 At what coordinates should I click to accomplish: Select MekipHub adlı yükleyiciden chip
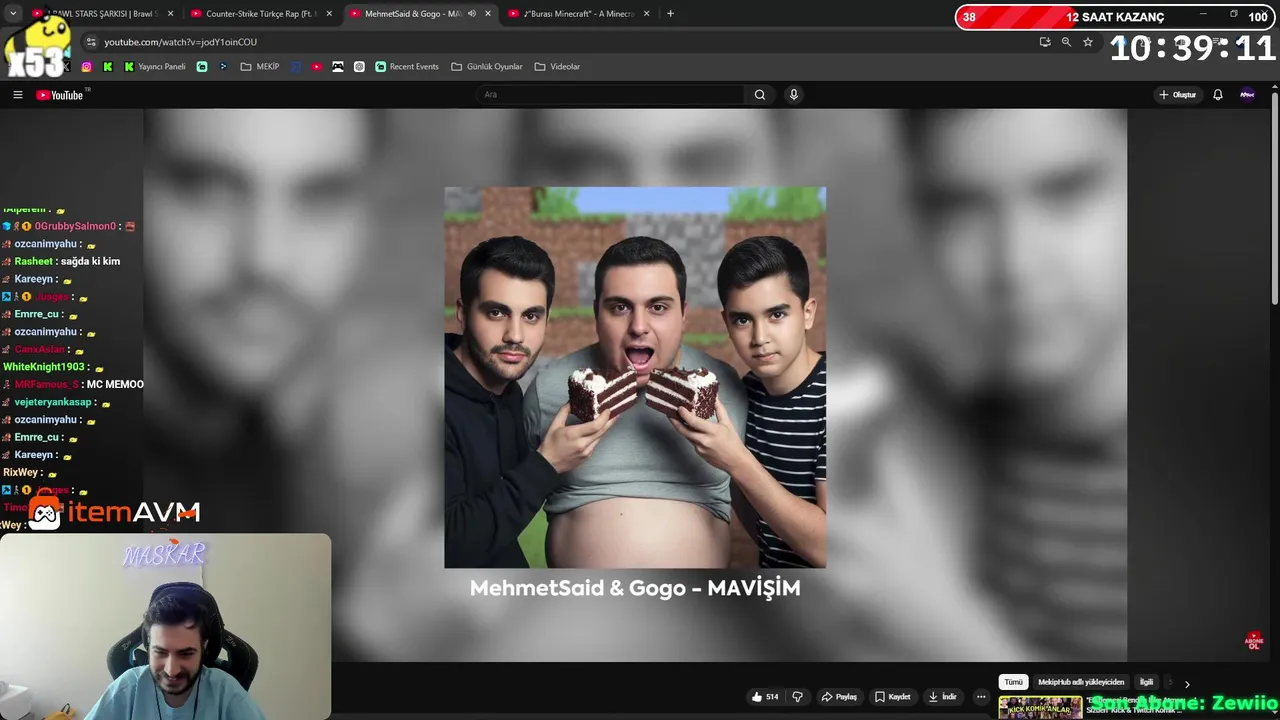1081,682
